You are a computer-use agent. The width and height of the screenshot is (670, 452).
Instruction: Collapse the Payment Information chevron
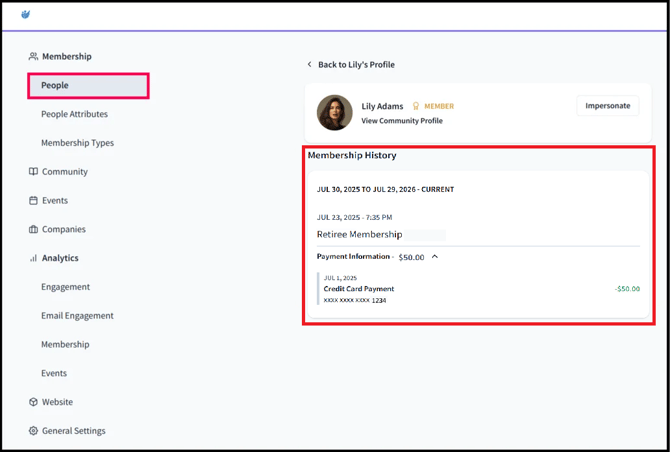coord(435,257)
